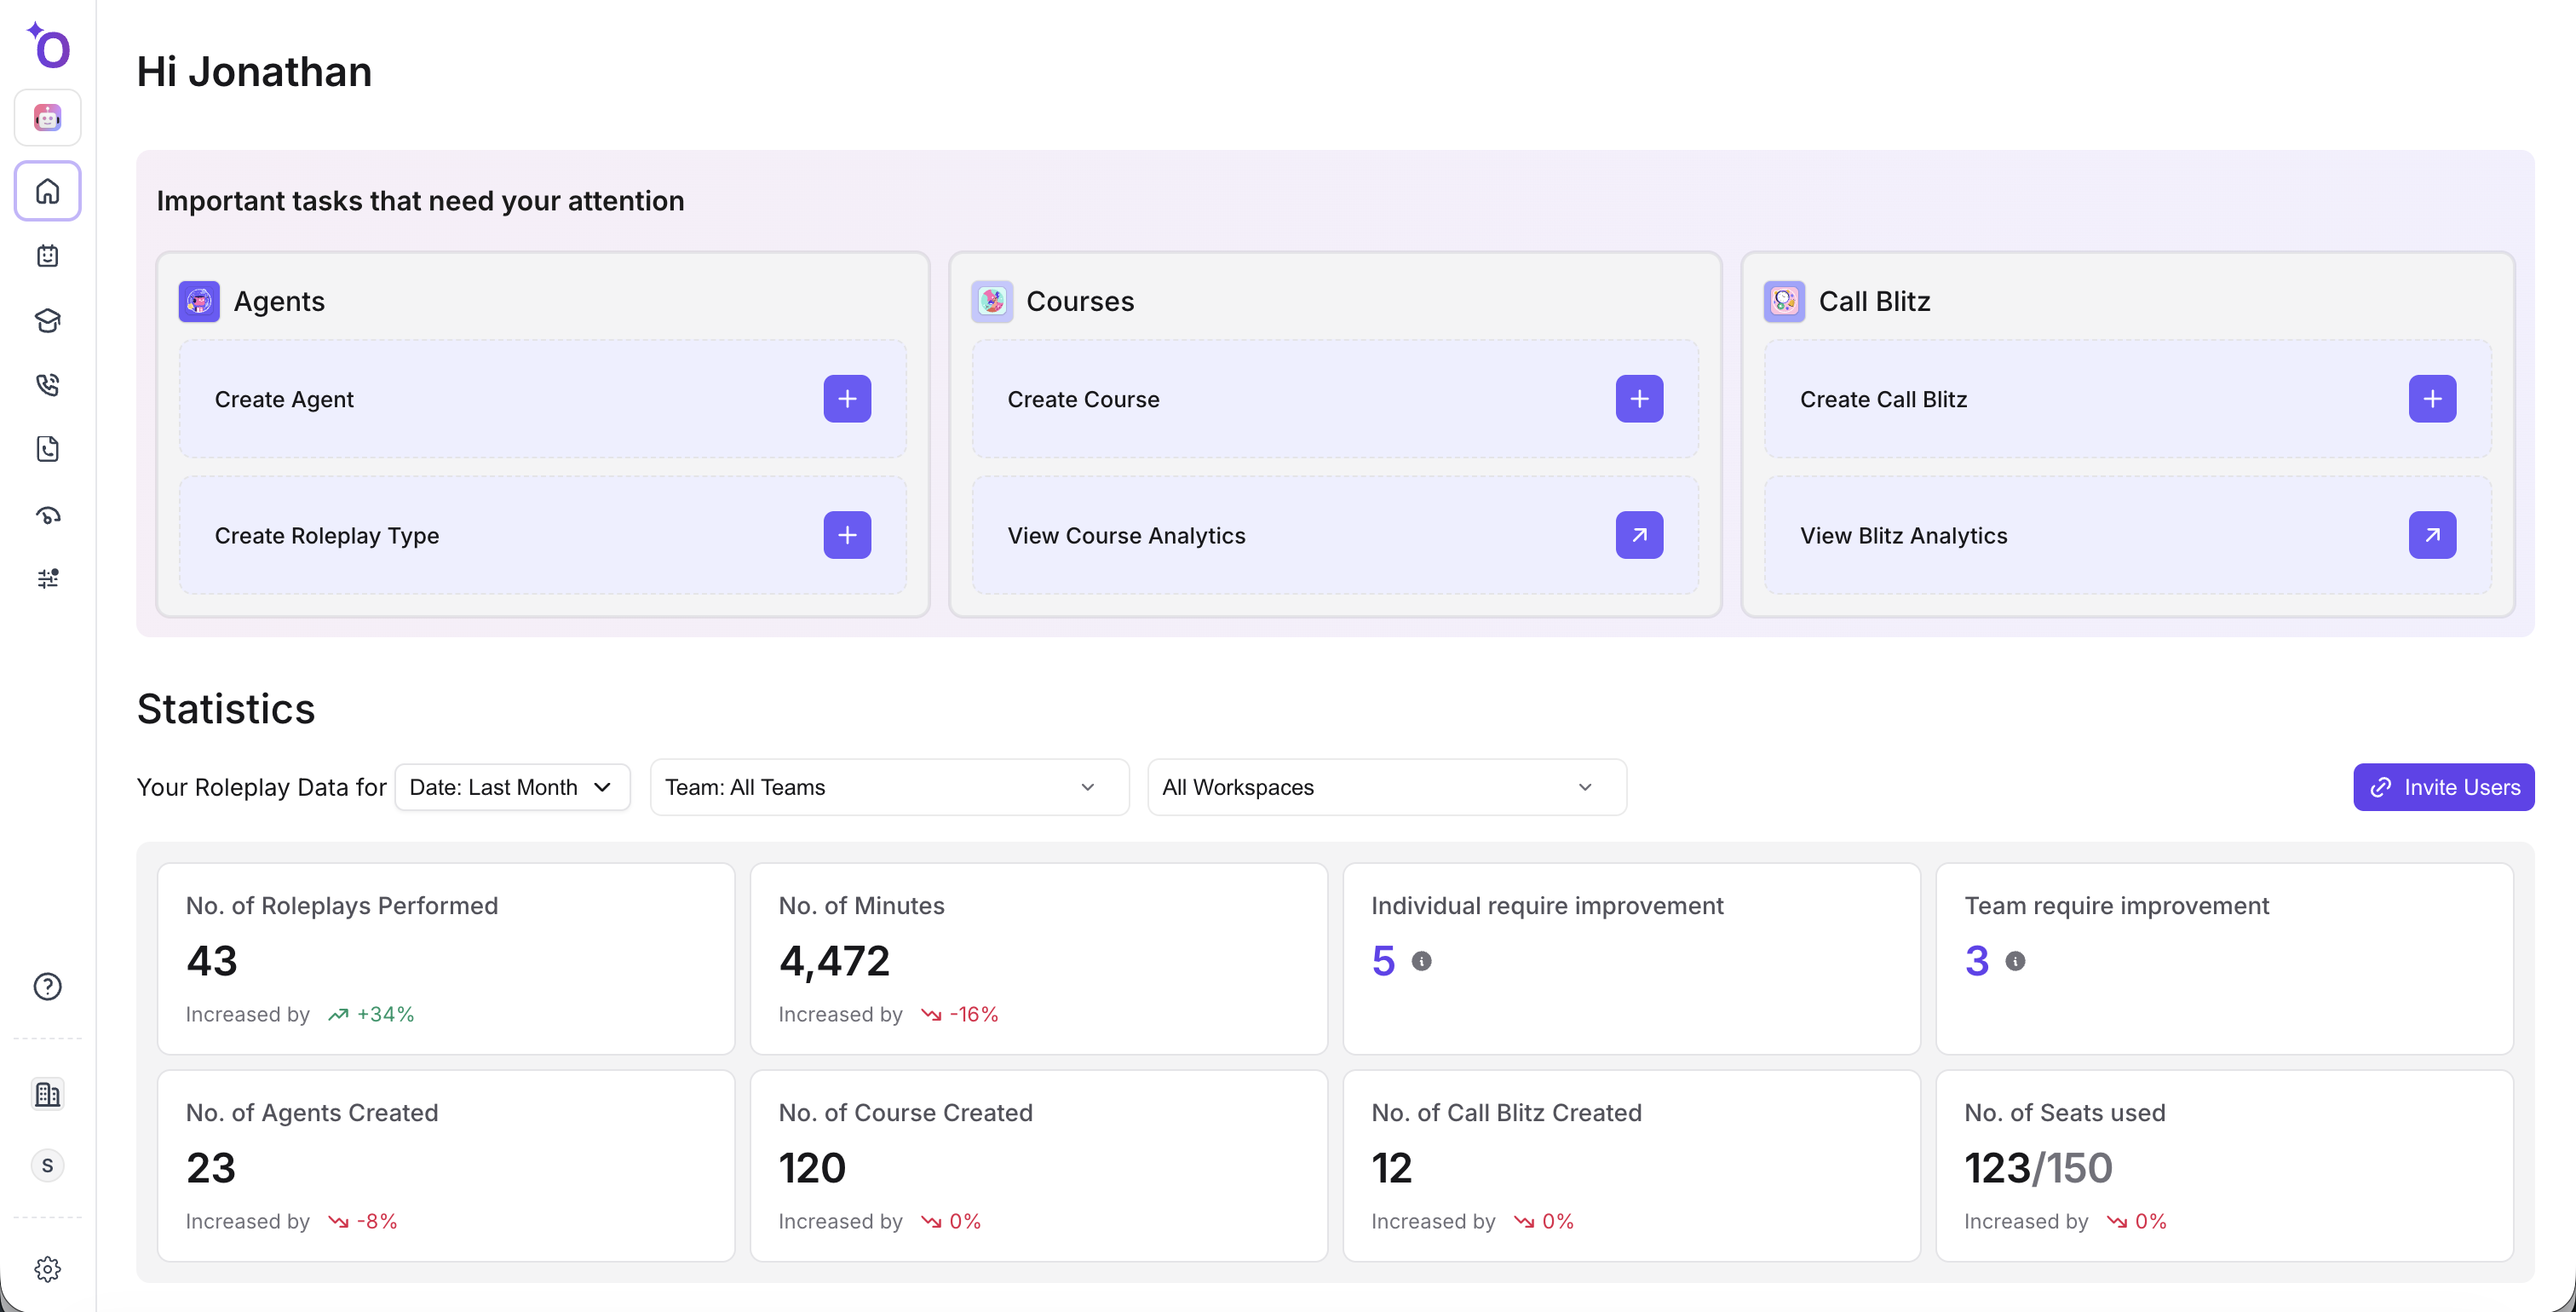Click the Home icon in sidebar
2576x1312 pixels.
pyautogui.click(x=47, y=191)
